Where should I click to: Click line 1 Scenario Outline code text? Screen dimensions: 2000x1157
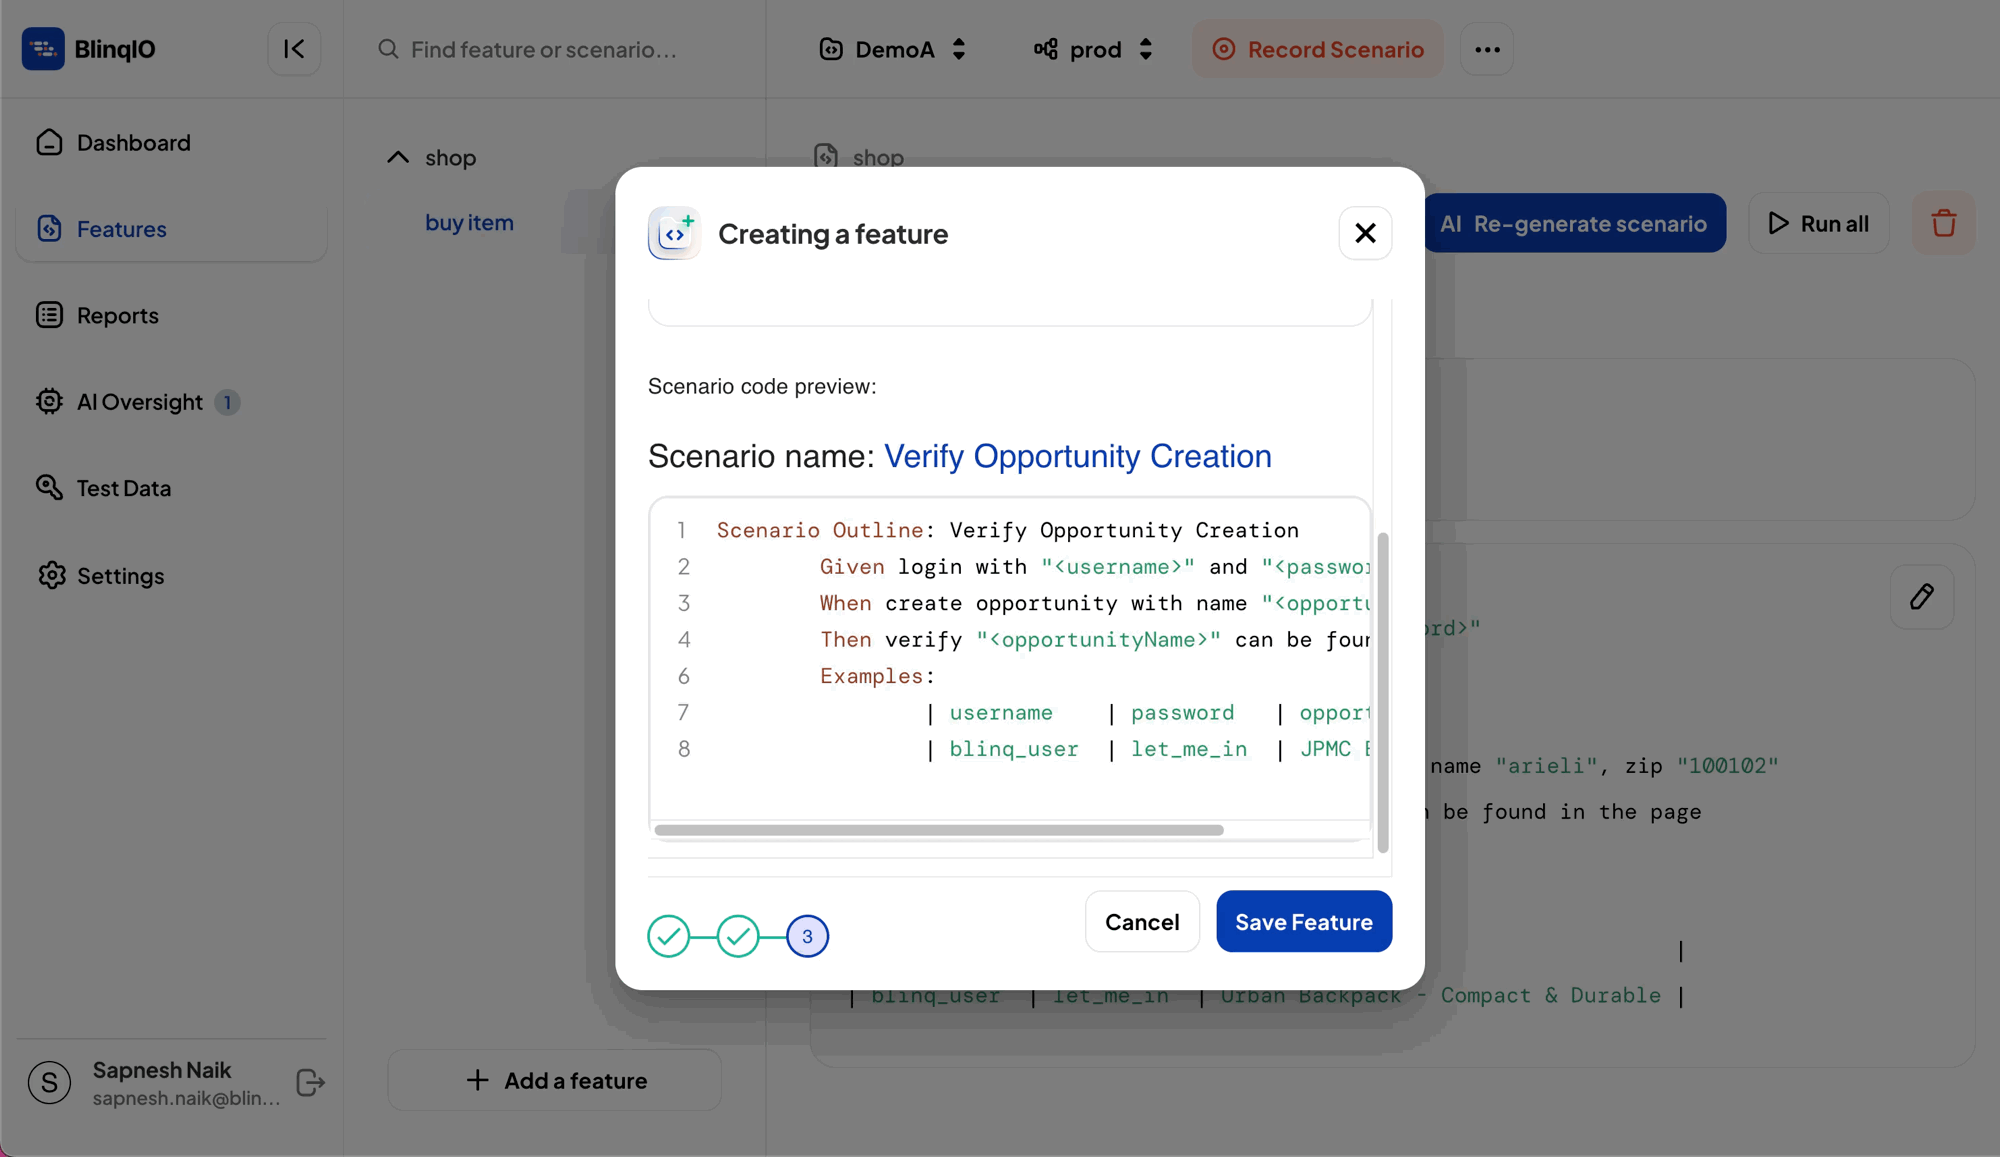pos(1007,530)
